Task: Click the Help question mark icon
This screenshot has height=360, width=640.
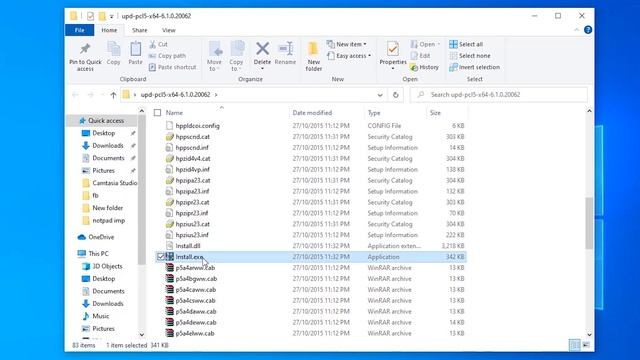Action: click(x=588, y=30)
